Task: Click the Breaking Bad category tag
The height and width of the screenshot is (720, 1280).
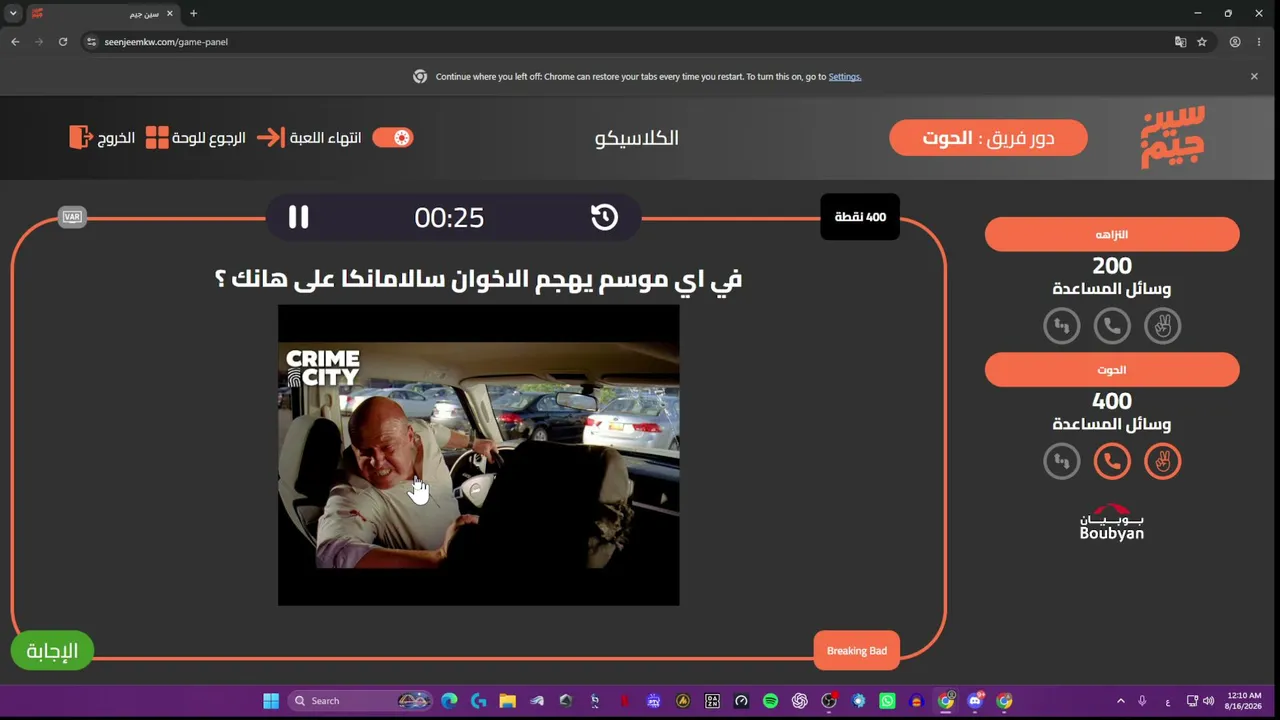Action: coord(857,651)
